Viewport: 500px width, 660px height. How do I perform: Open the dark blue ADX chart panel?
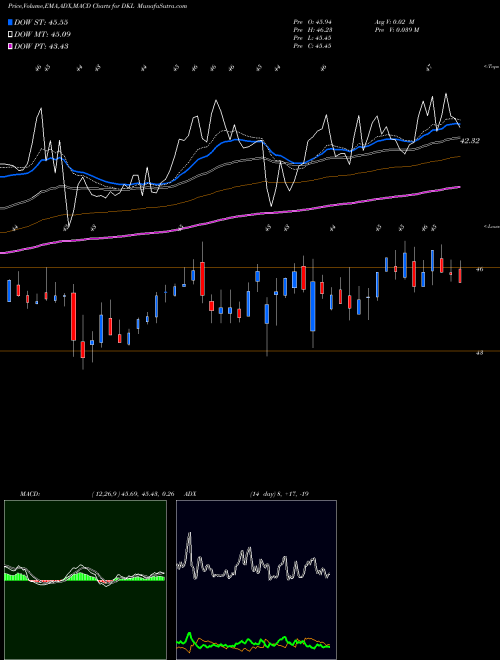pos(256,580)
